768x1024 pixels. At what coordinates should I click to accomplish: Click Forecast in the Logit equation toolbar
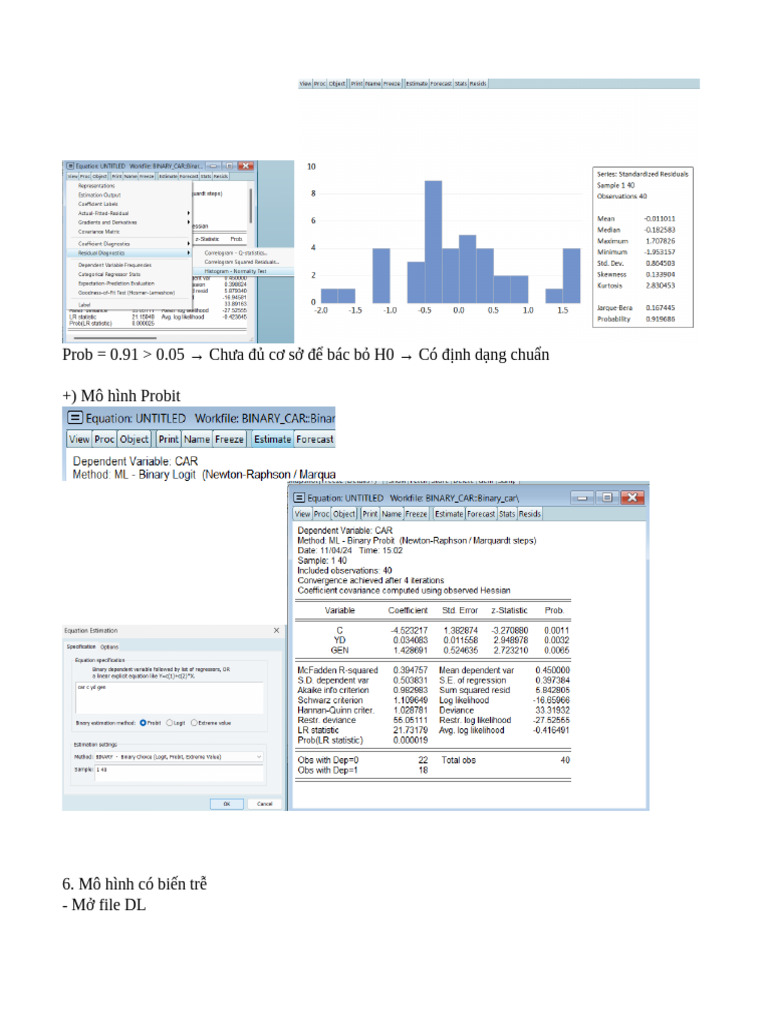point(314,440)
